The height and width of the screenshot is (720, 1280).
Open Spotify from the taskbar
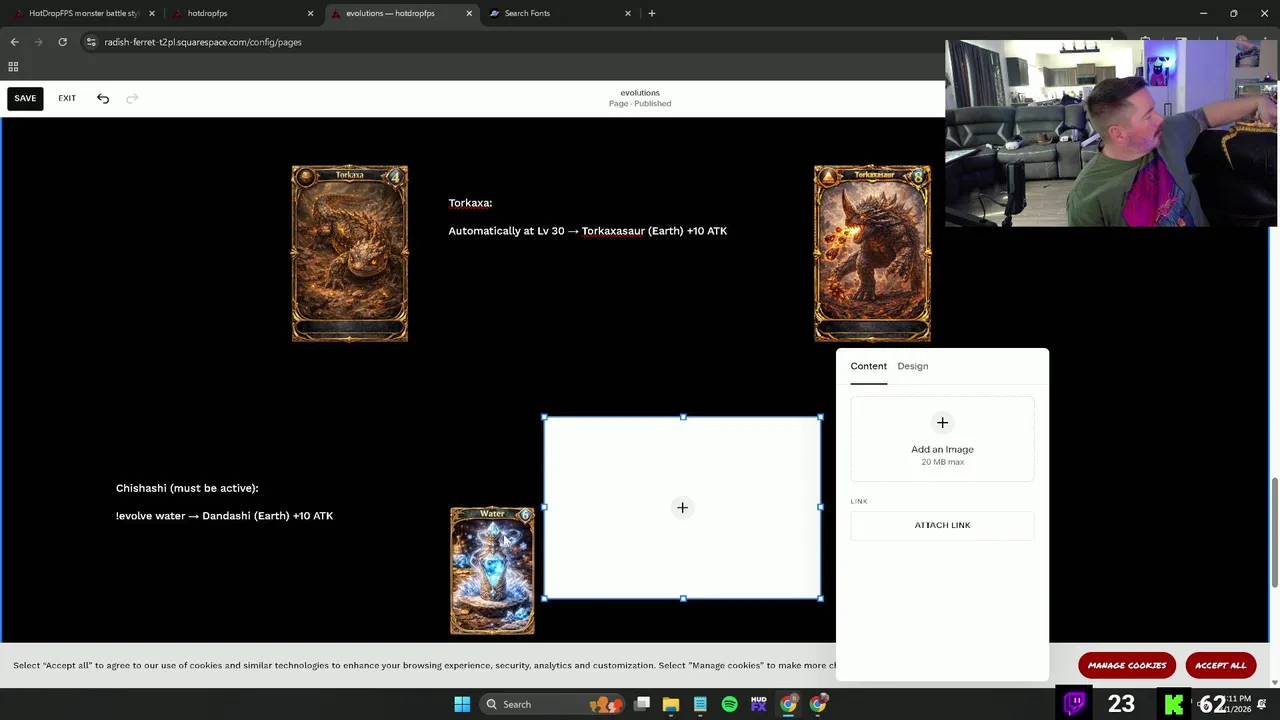pyautogui.click(x=730, y=704)
